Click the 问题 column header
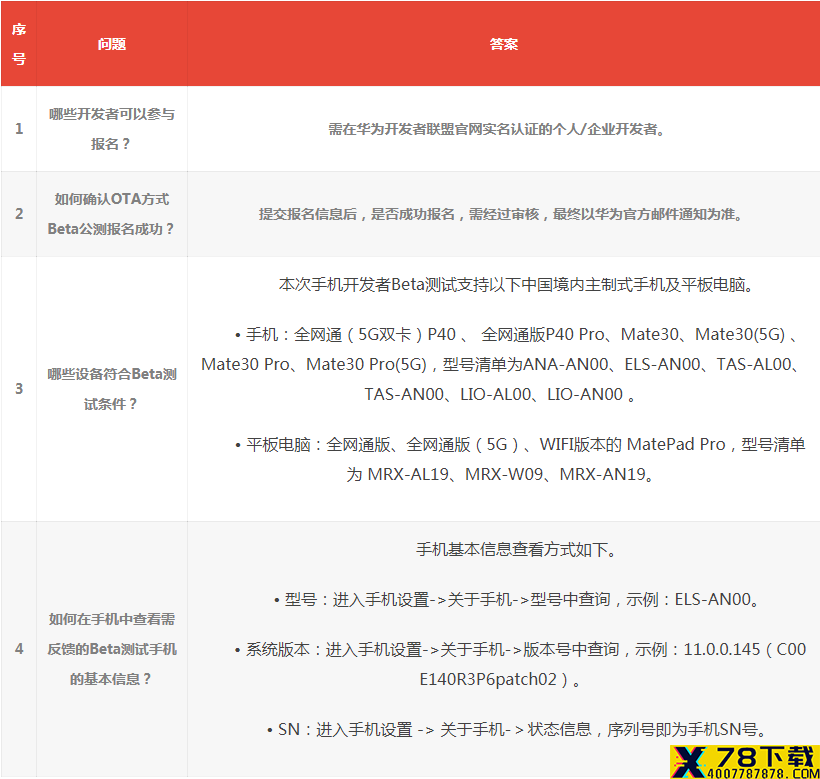This screenshot has width=820, height=779. [112, 44]
